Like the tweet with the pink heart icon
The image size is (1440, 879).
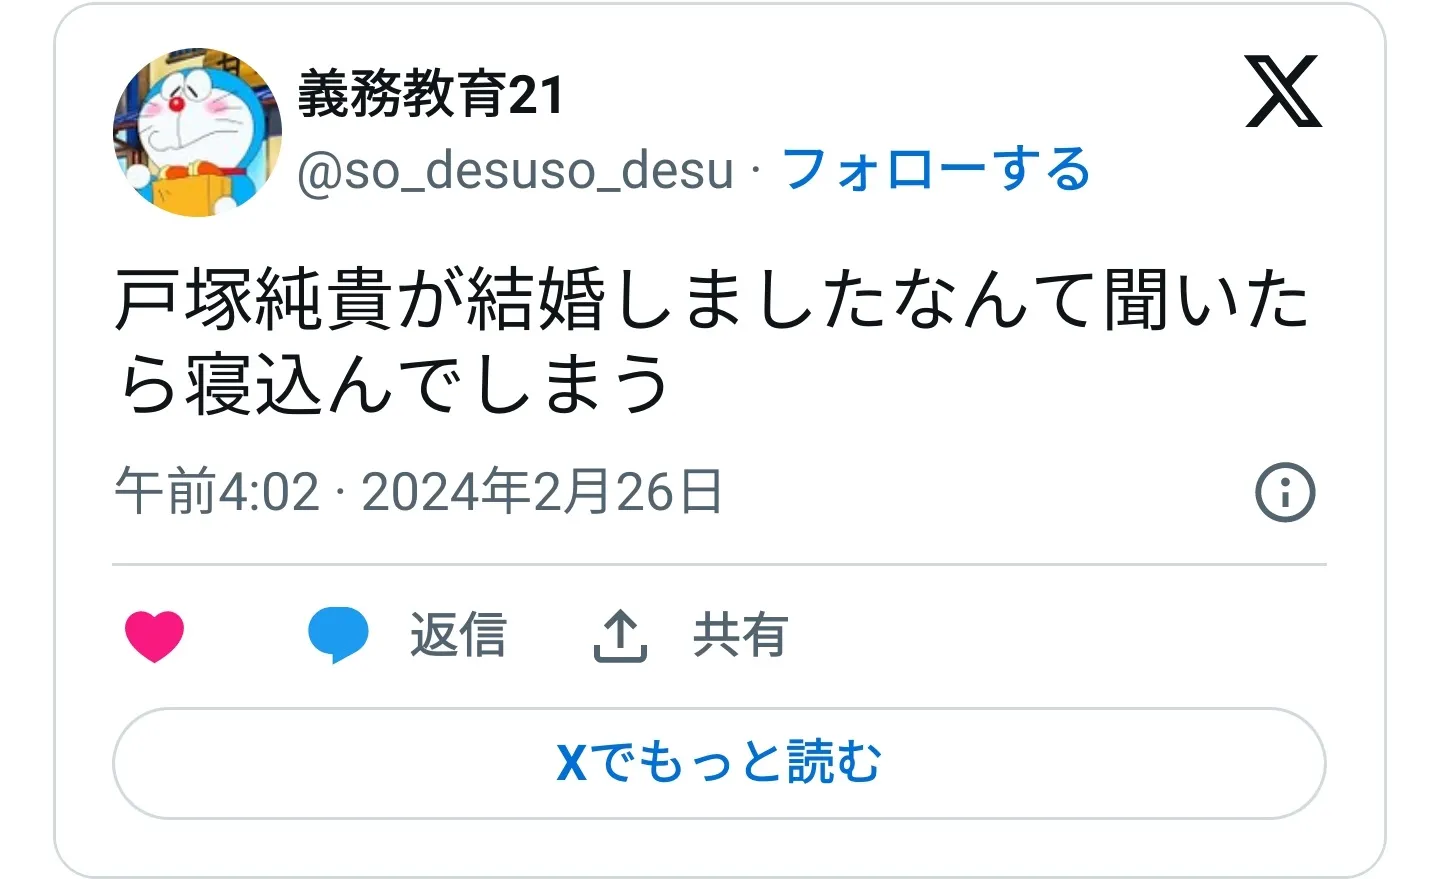(x=154, y=636)
